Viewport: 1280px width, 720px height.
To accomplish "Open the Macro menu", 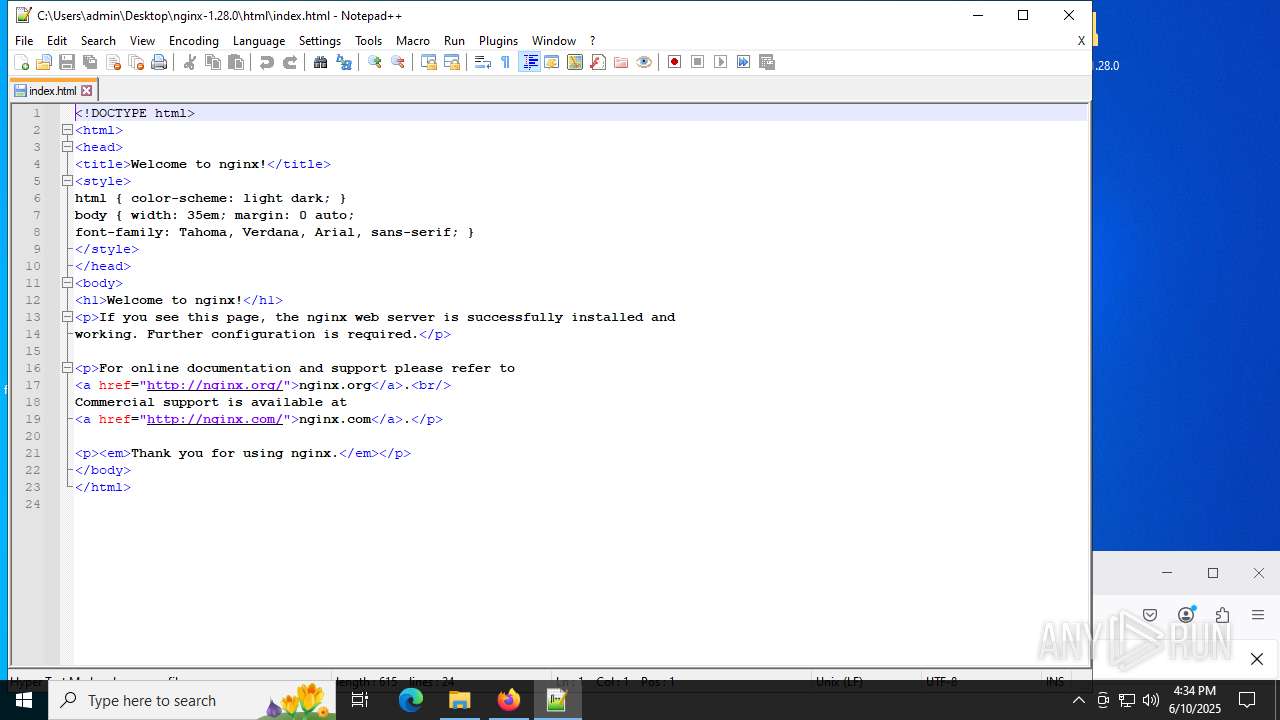I will 413,41.
